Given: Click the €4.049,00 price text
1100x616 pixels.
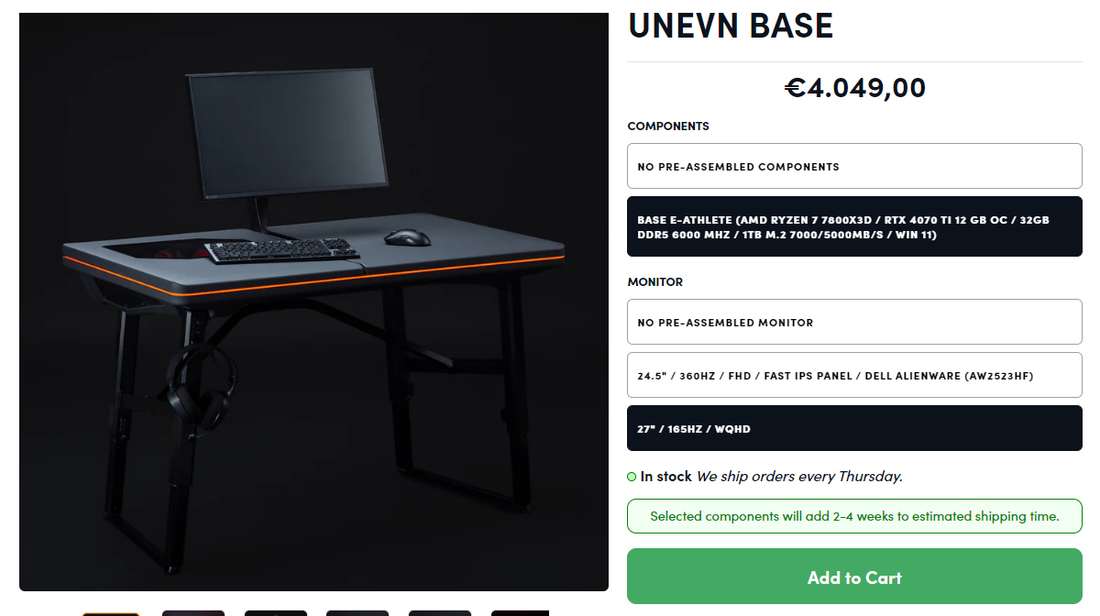Looking at the screenshot, I should tap(854, 88).
